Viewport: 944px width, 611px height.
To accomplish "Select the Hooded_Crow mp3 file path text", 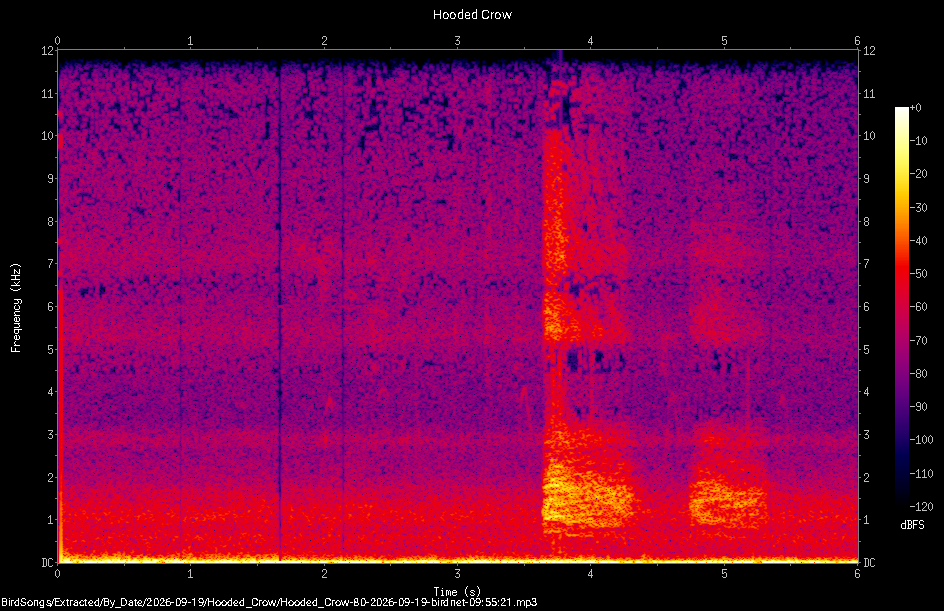I will (269, 602).
